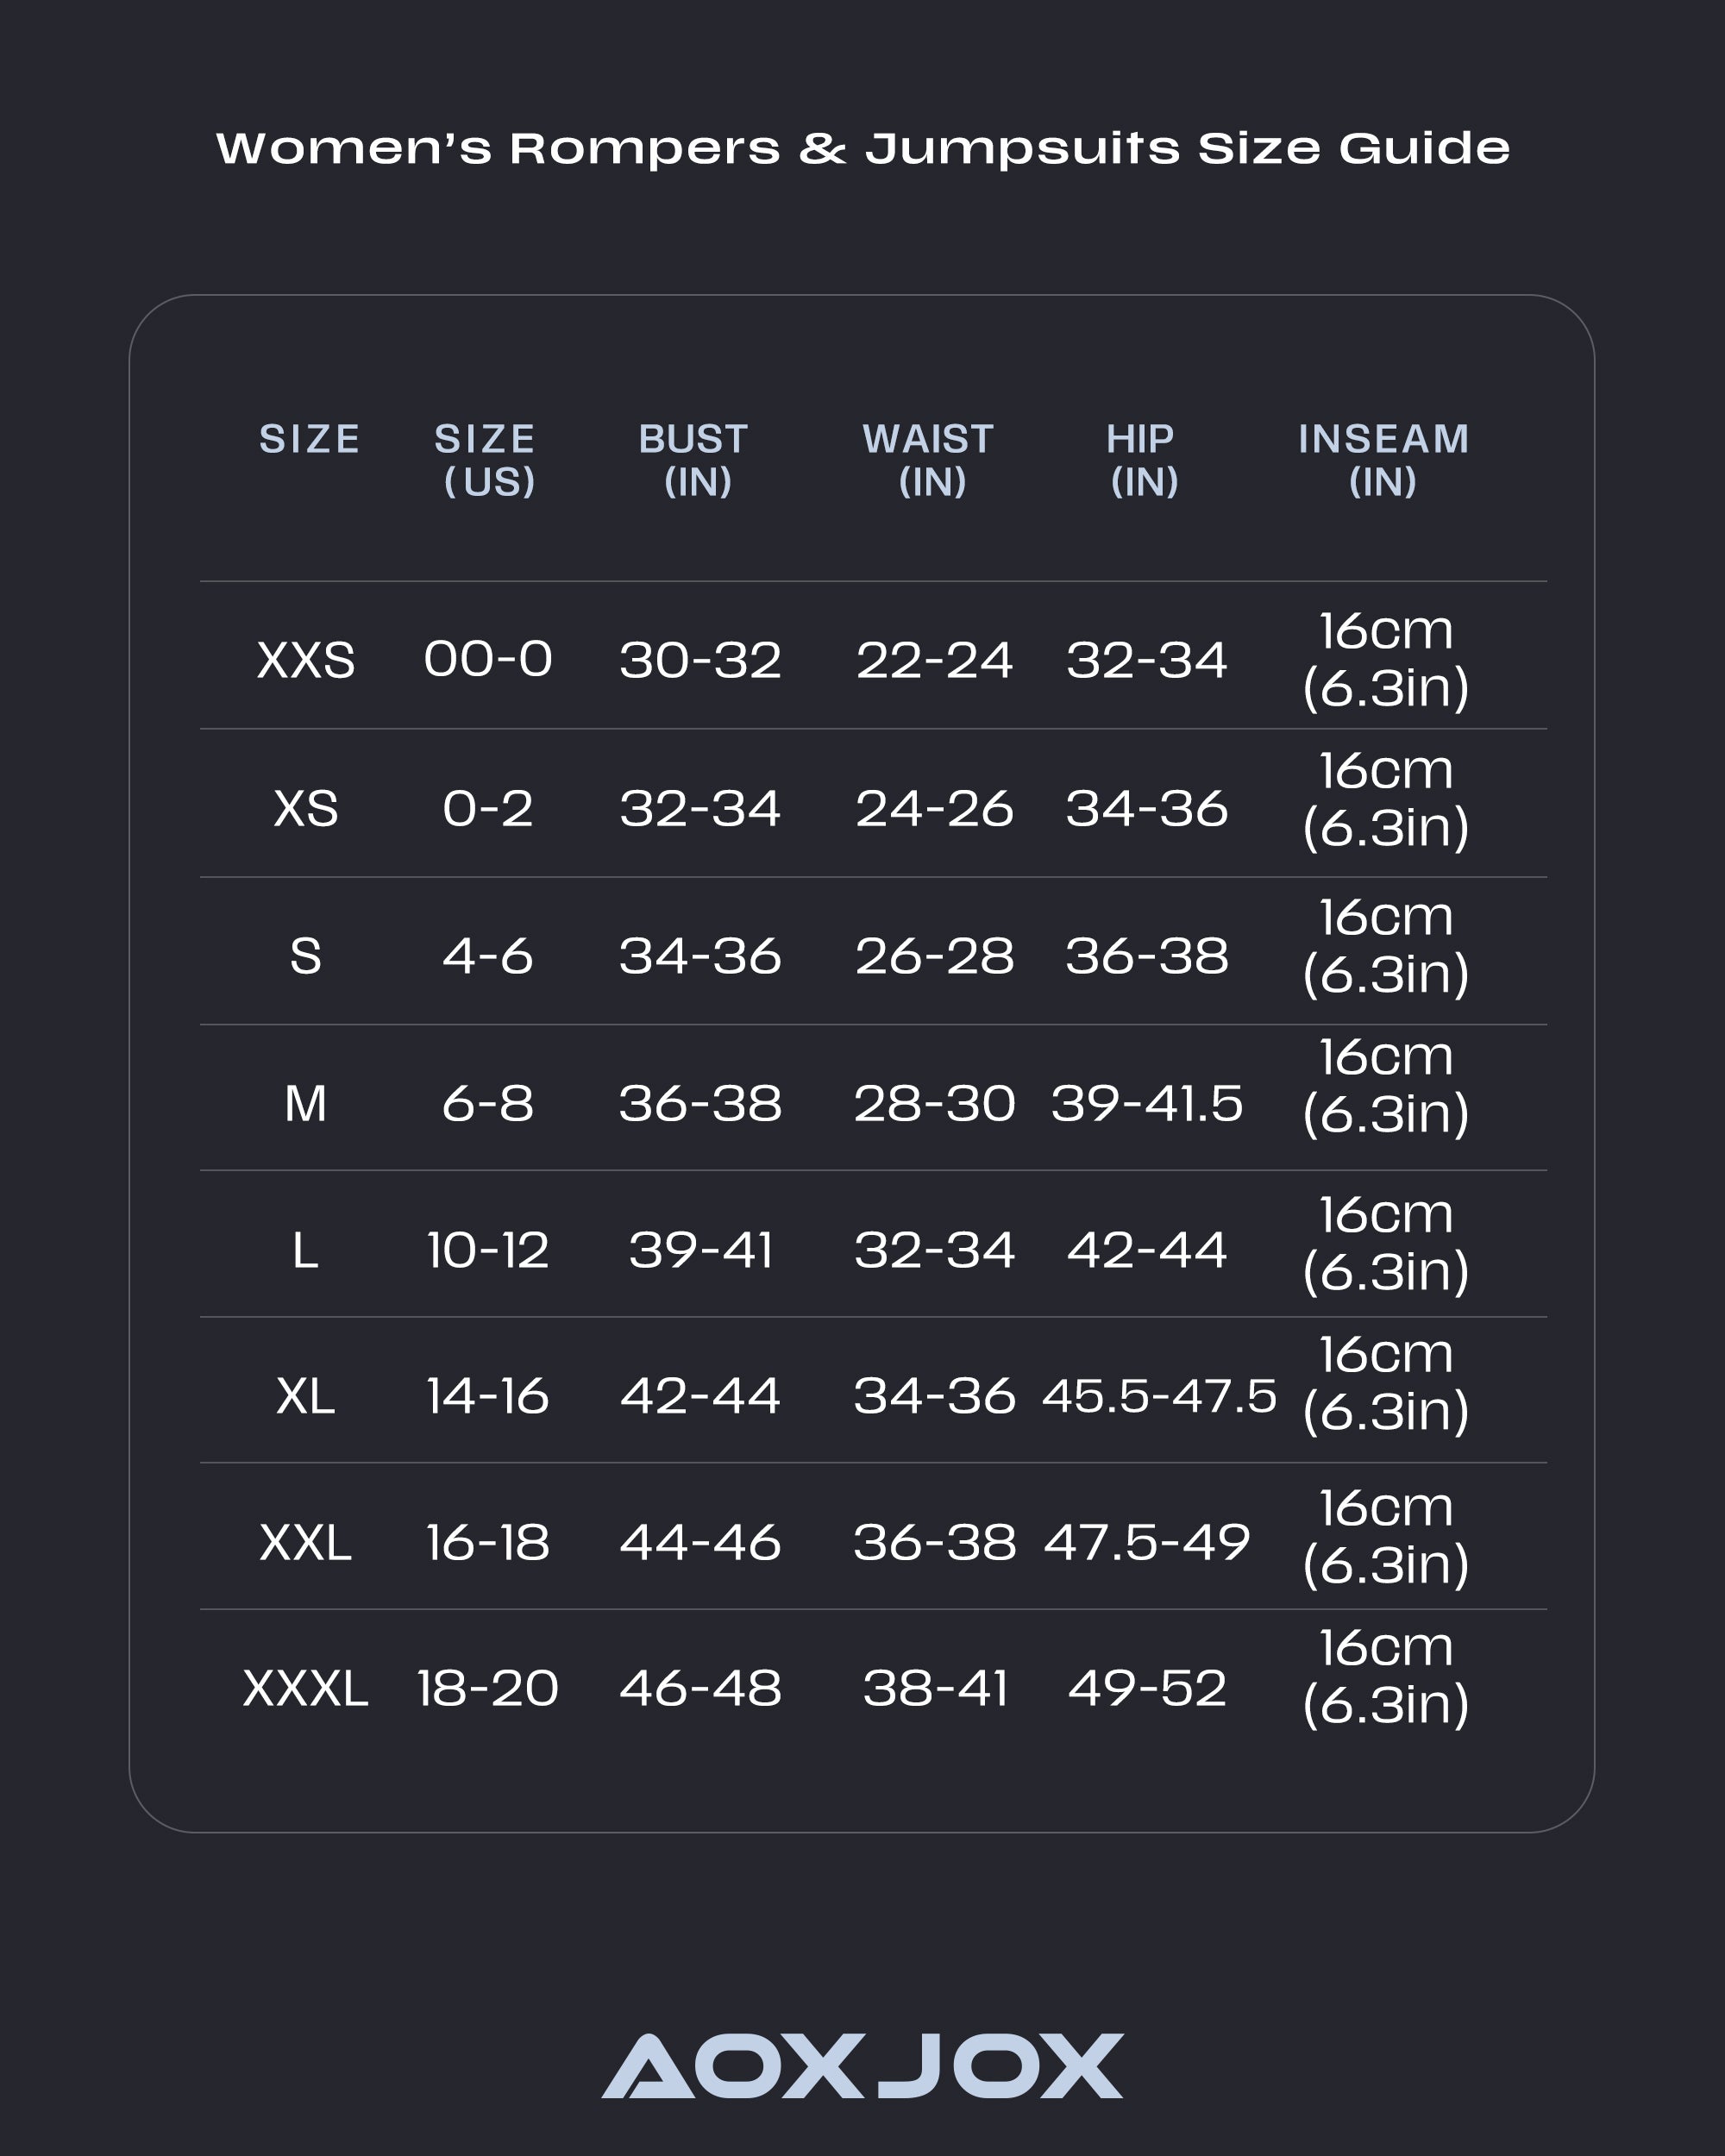The width and height of the screenshot is (1725, 2156).
Task: Select the XS size label
Action: pyautogui.click(x=306, y=808)
